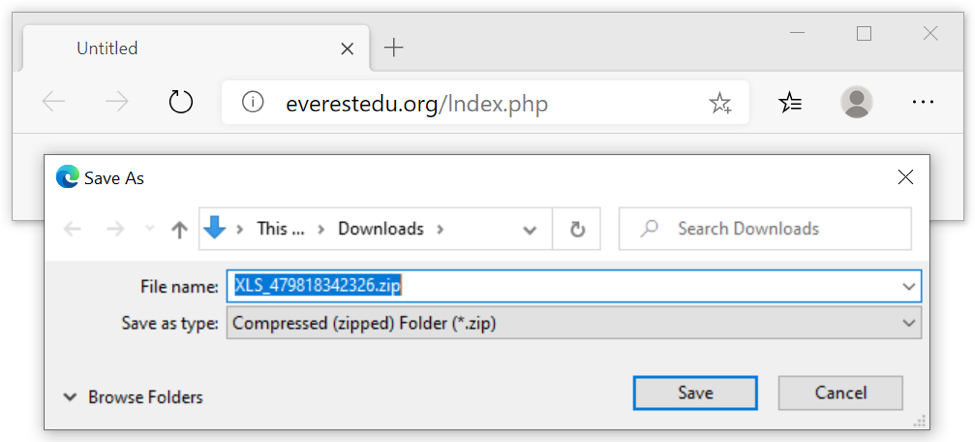Open the user profile icon
The image size is (975, 442).
856,102
